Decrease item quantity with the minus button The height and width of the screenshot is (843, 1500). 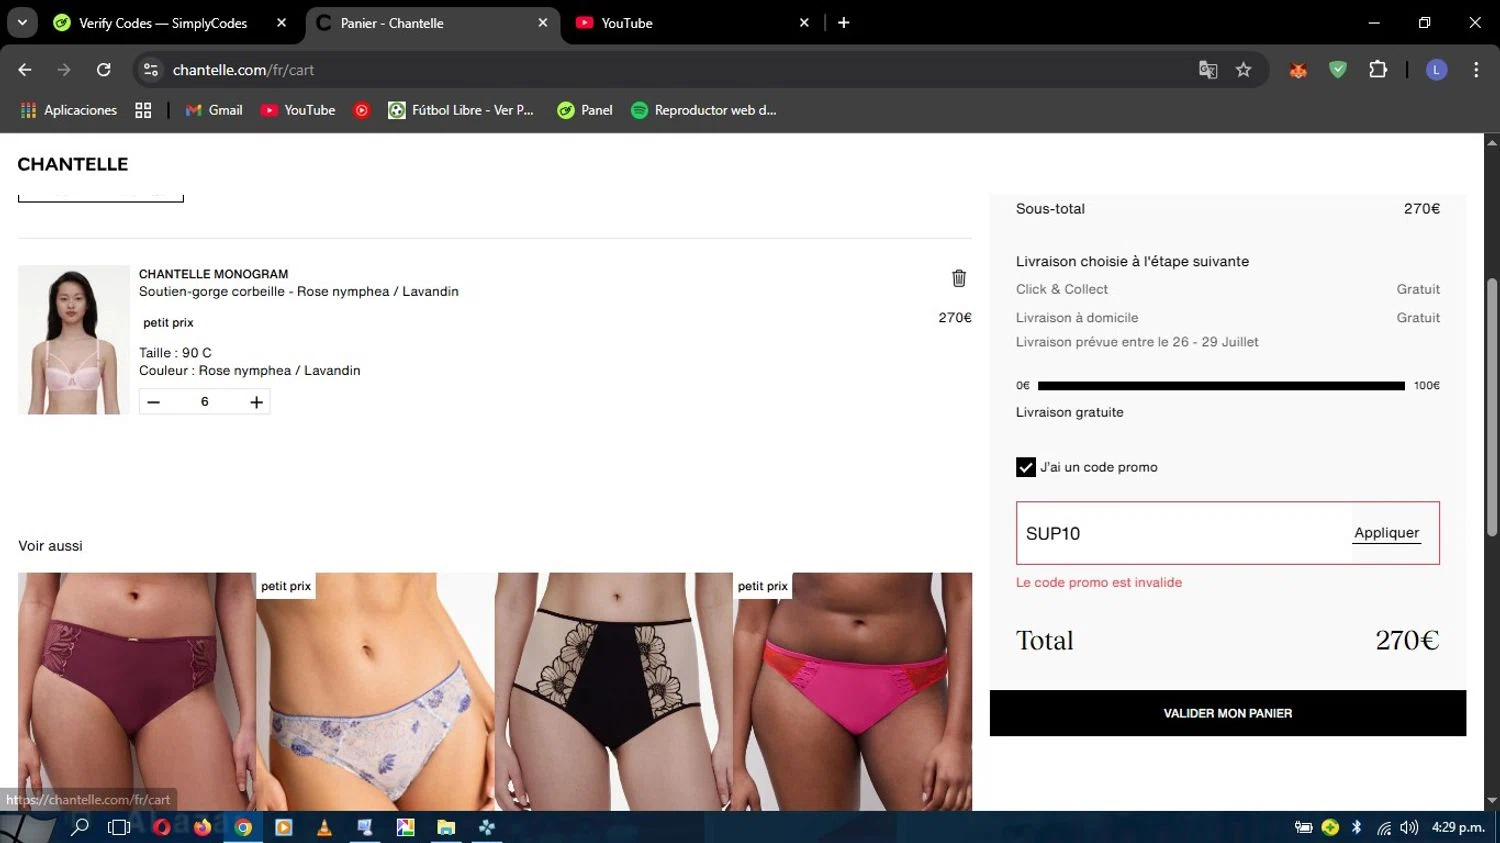click(x=153, y=402)
